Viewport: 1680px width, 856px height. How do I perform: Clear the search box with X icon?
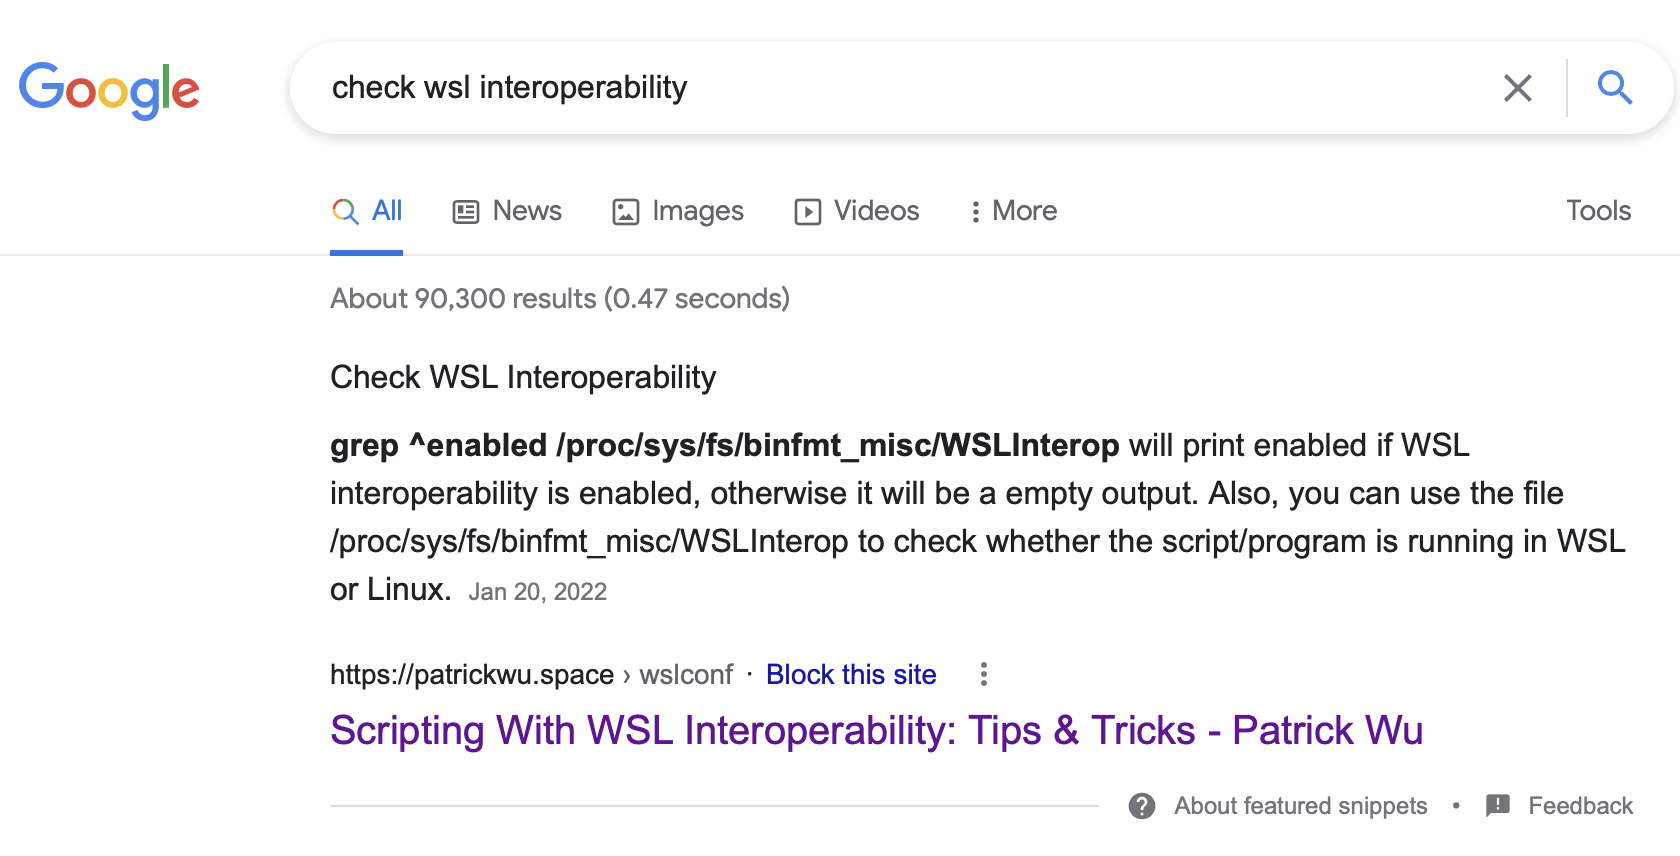coord(1518,88)
